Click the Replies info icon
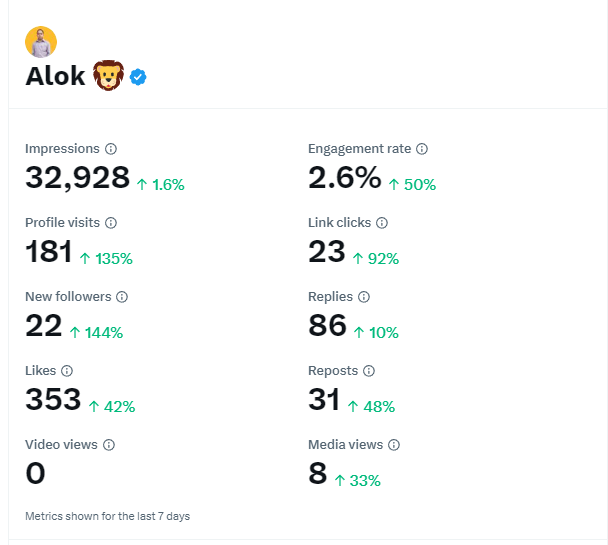 coord(364,297)
